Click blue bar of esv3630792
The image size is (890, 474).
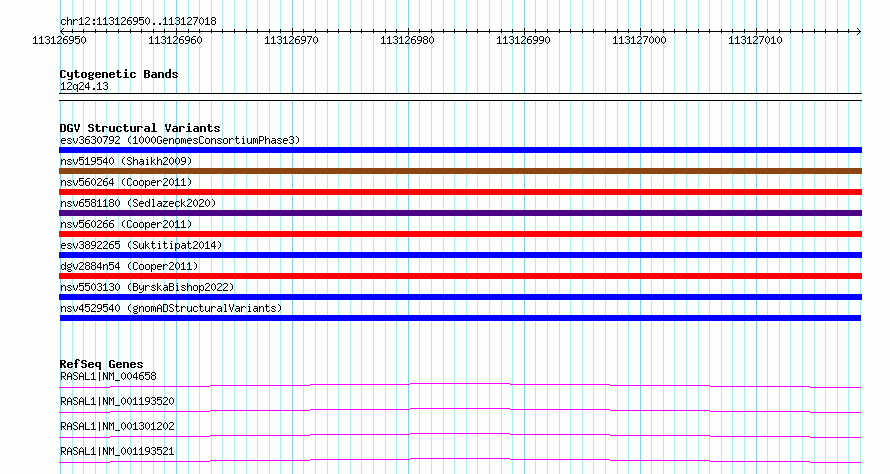(460, 150)
